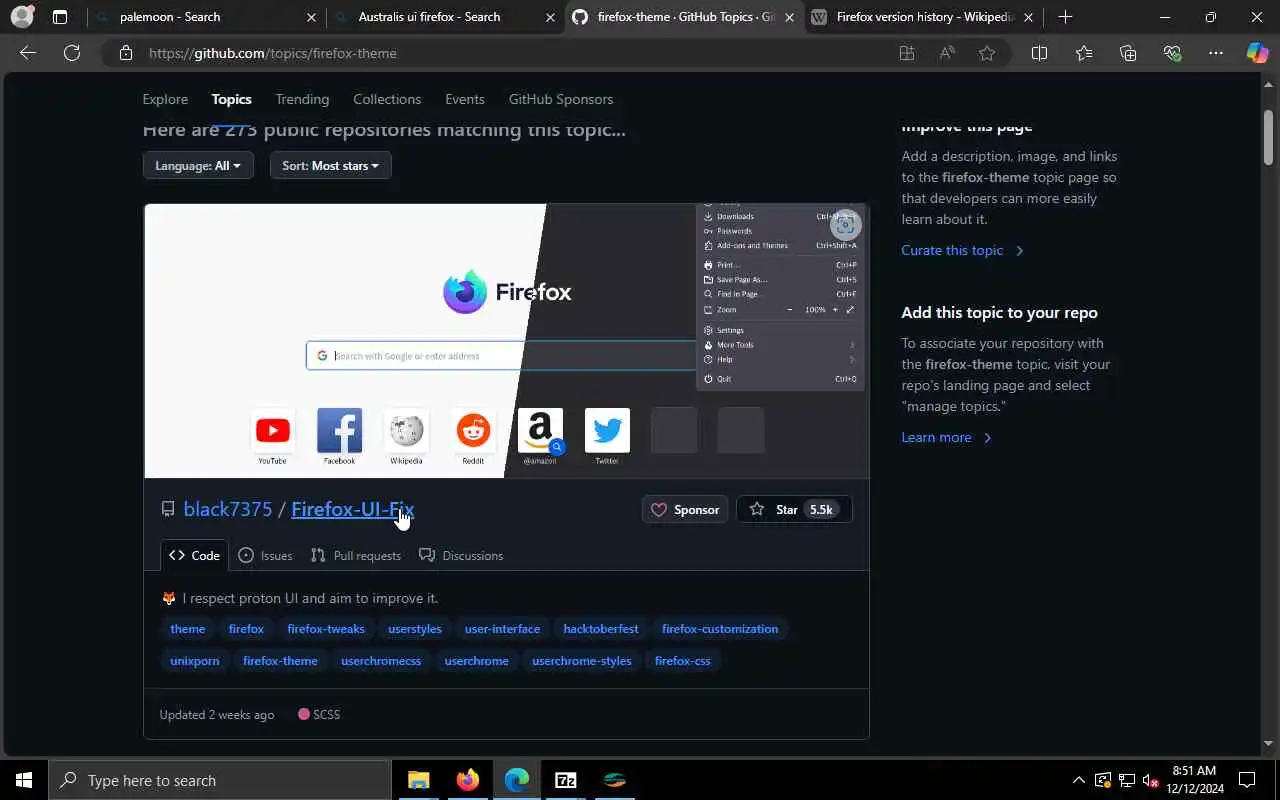Open Trending in GitHub navigation

click(x=302, y=99)
